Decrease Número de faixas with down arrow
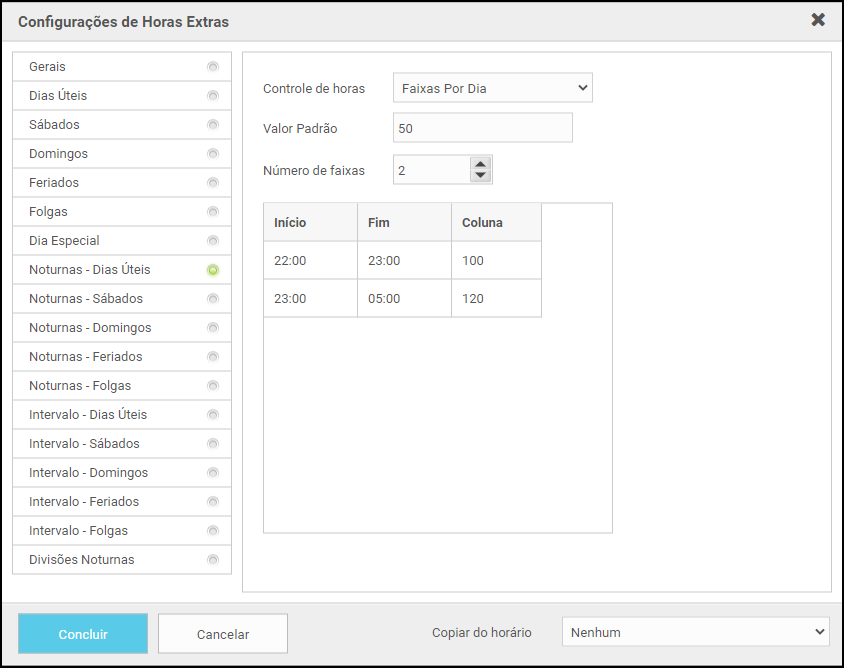This screenshot has width=844, height=668. click(481, 176)
